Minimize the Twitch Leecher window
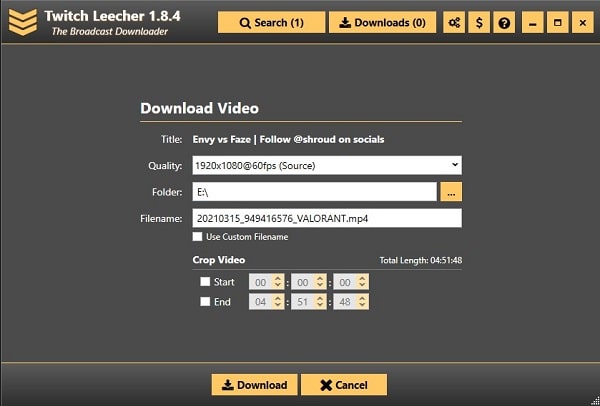Viewport: 600px width, 406px height. (x=532, y=23)
